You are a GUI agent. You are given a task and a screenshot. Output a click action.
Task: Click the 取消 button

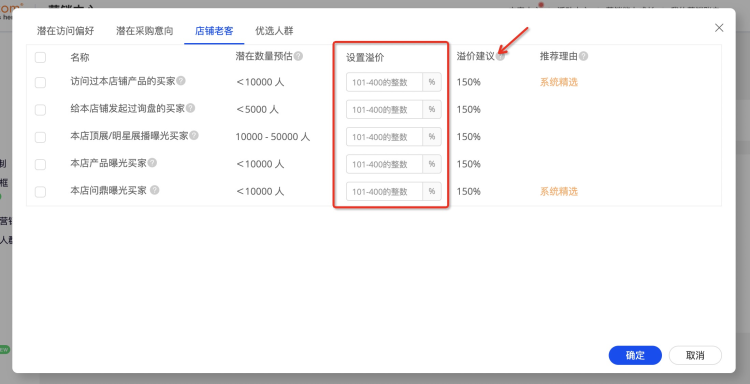[695, 355]
